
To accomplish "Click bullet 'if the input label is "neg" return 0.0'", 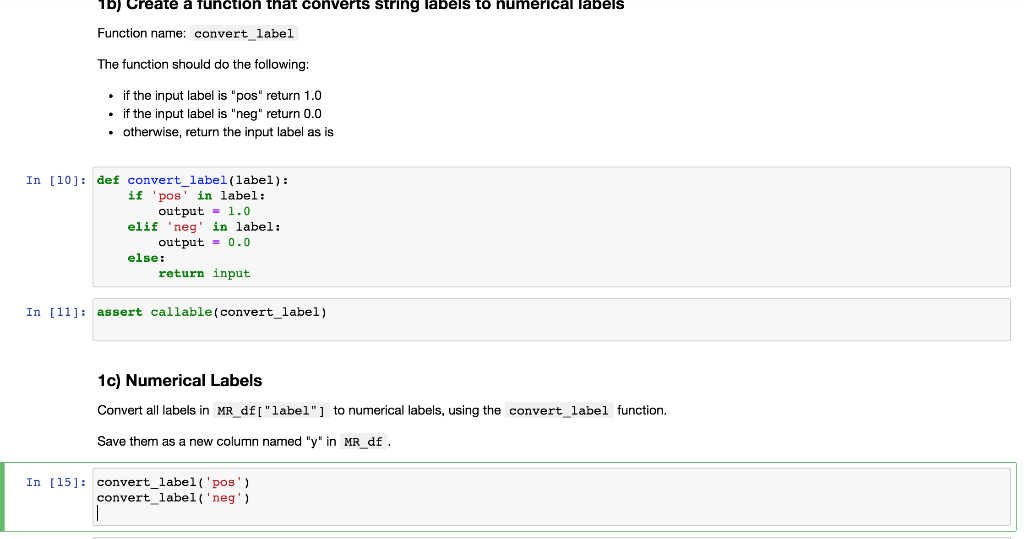I will [222, 114].
